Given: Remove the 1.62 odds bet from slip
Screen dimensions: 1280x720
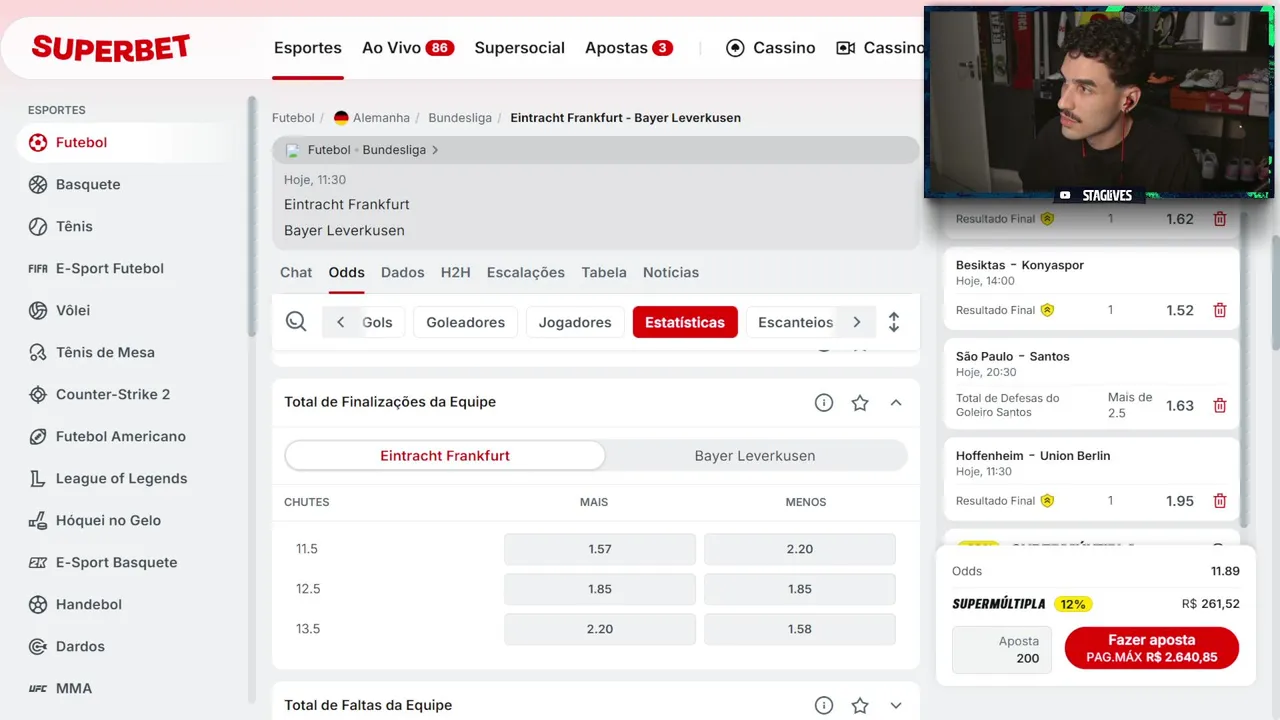Looking at the screenshot, I should point(1220,218).
